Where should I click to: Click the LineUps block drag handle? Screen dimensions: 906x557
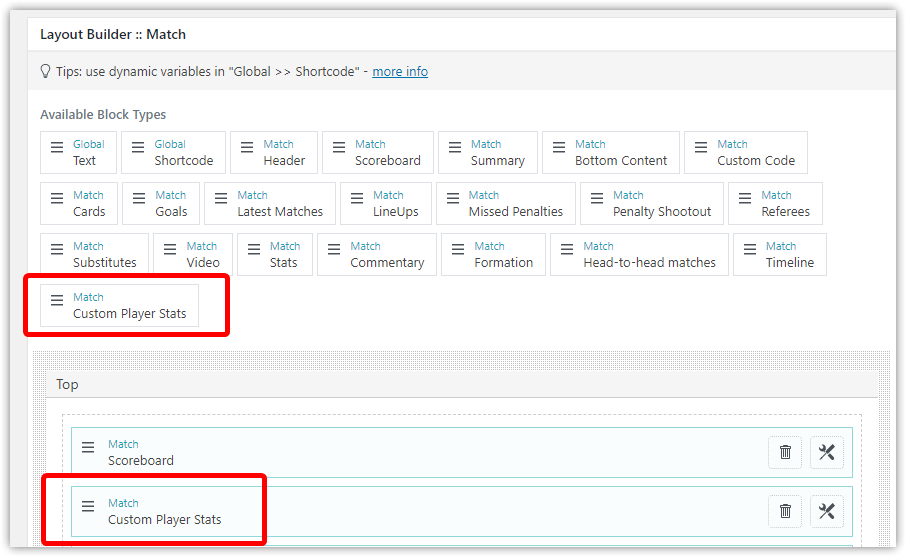coord(357,198)
